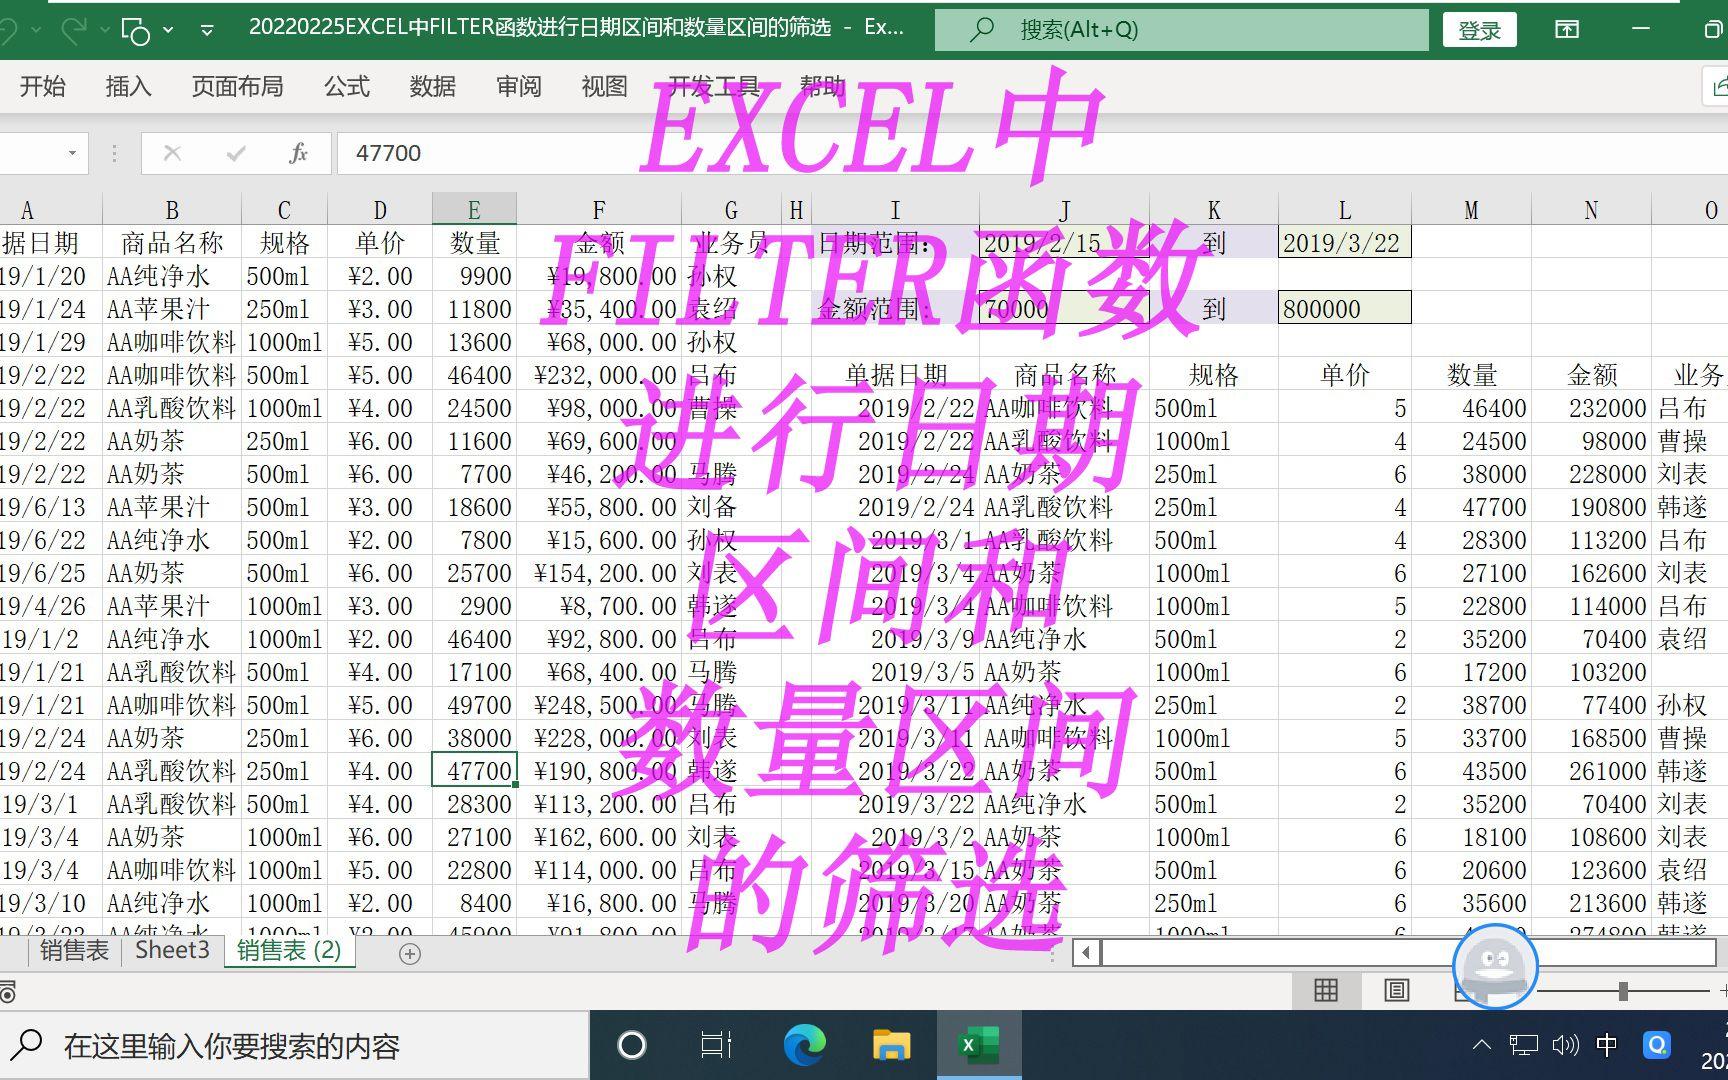This screenshot has height=1080, width=1728.
Task: Show hidden tray icons chevron
Action: 1482,1045
